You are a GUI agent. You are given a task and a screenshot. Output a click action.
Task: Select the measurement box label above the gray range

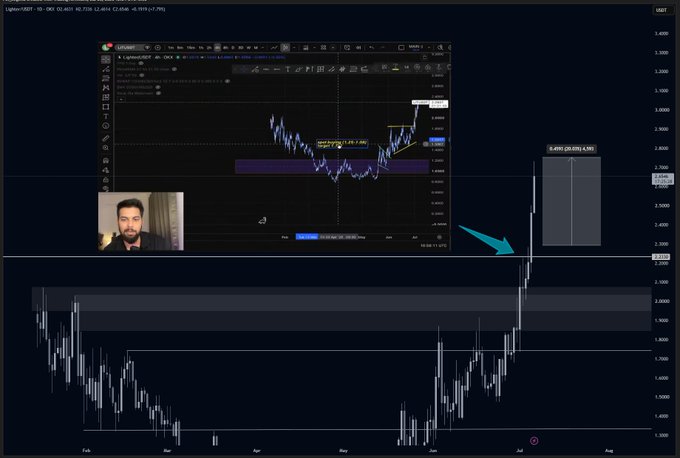point(571,149)
